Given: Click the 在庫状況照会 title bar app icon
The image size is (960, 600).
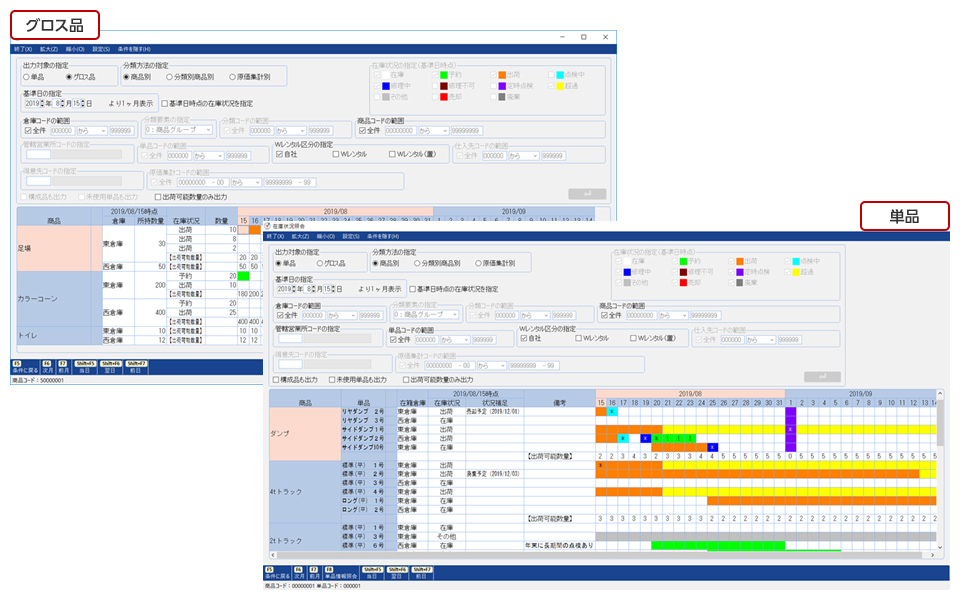Looking at the screenshot, I should 266,226.
